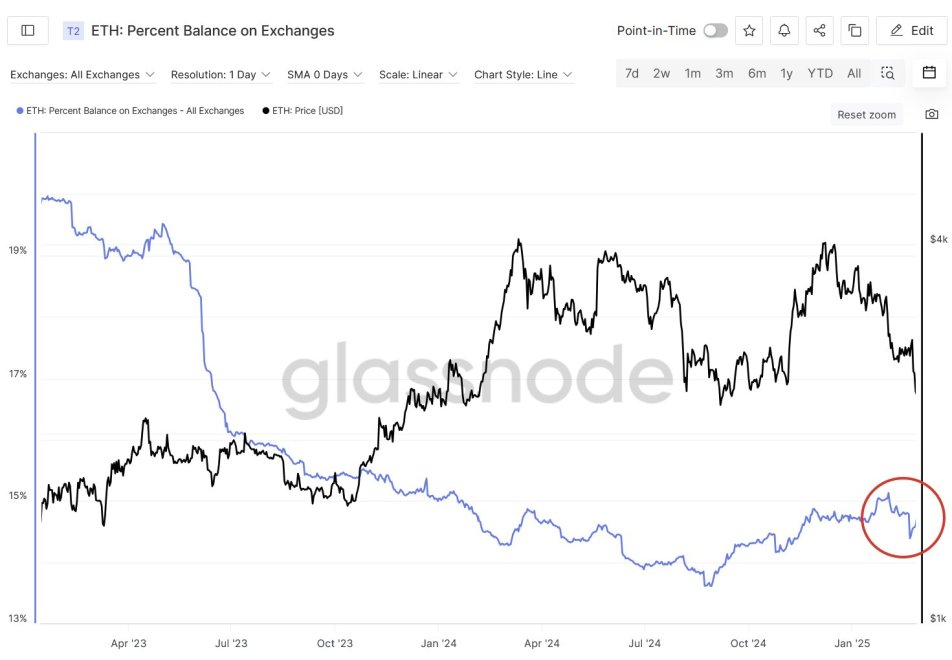Image resolution: width=952 pixels, height=660 pixels.
Task: Open the Chart Style: Line dropdown
Action: point(523,75)
